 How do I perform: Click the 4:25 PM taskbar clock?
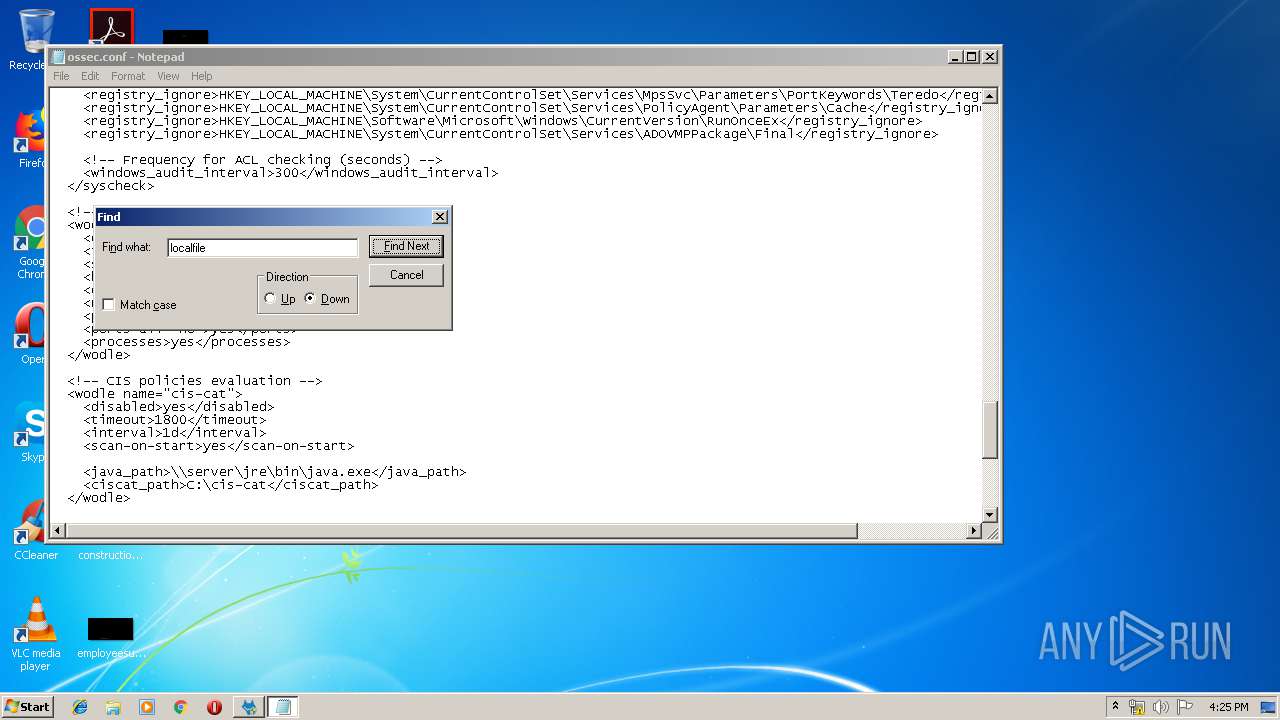coord(1228,707)
